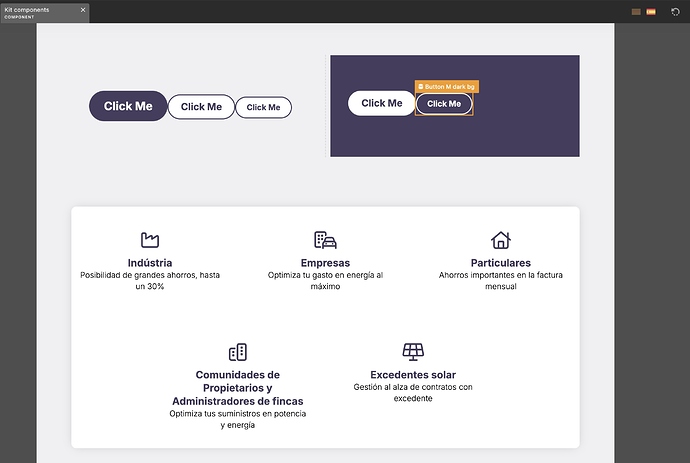Click the buildings icon above Comunidades de Propietarios
690x463 pixels.
pos(237,352)
